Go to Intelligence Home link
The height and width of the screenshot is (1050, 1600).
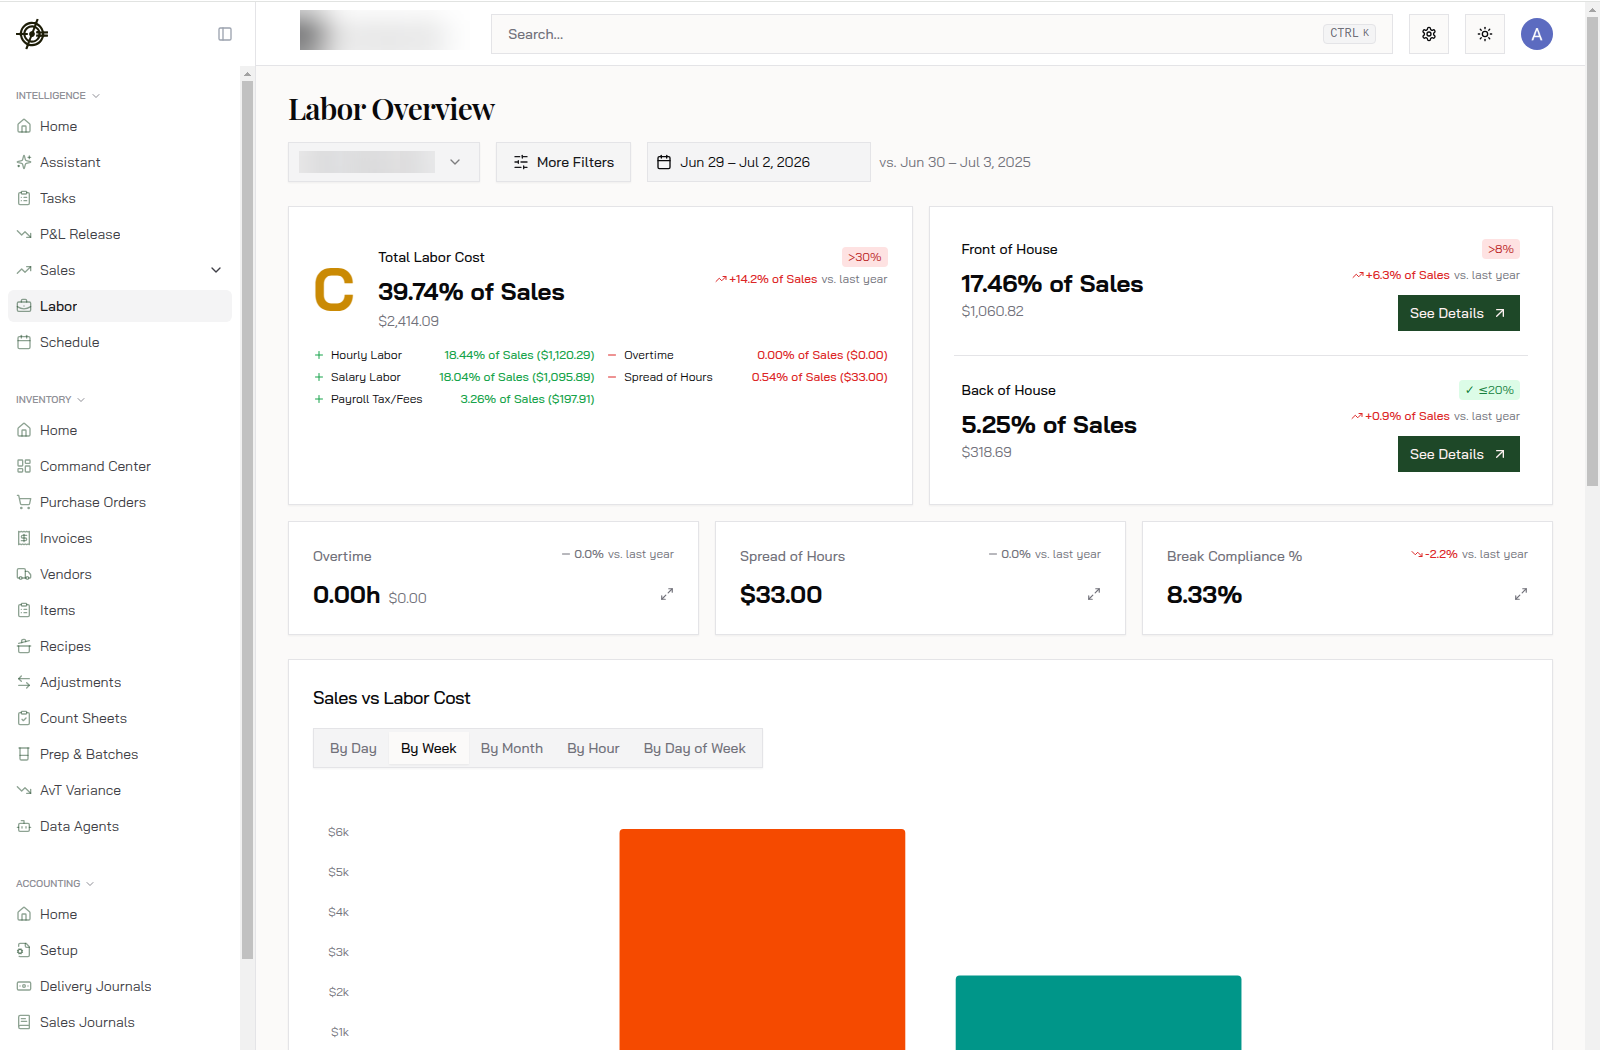tap(120, 126)
